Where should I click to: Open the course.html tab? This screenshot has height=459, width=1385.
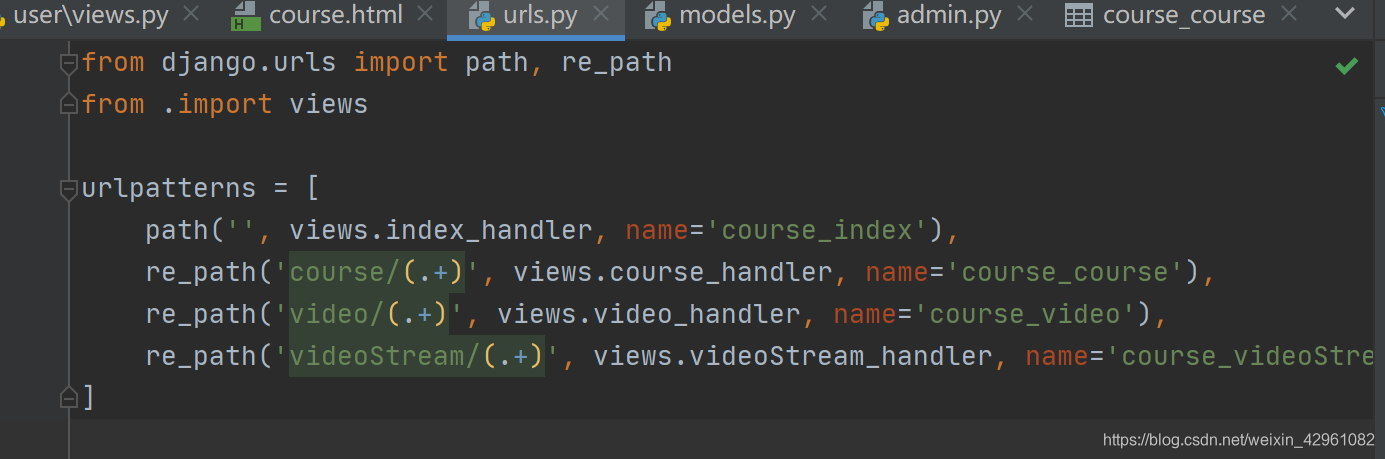(336, 15)
